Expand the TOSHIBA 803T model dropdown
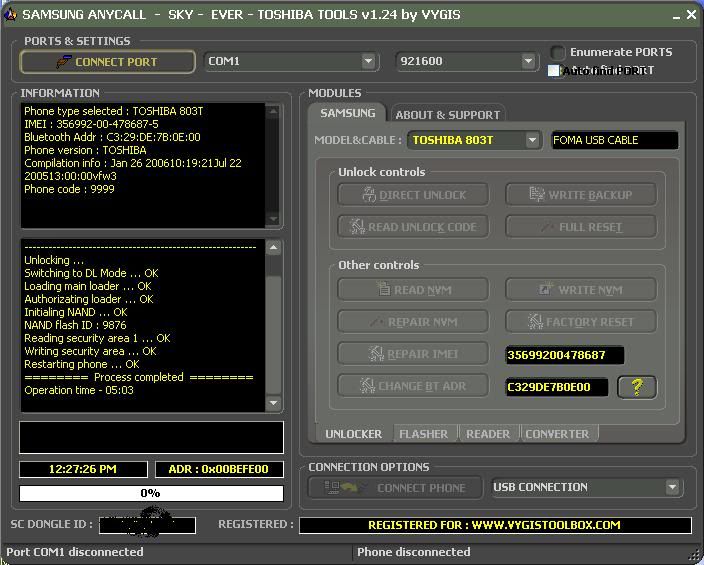The image size is (704, 565). click(x=532, y=140)
